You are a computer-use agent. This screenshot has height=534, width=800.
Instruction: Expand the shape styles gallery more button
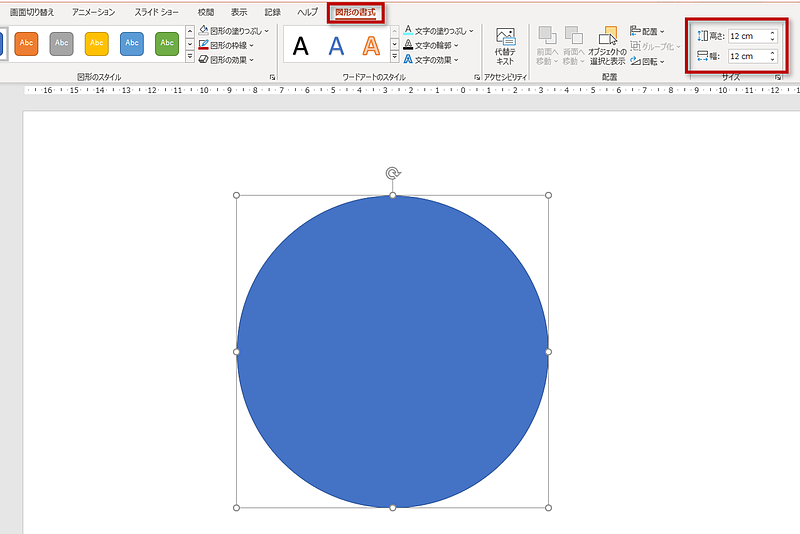point(190,57)
